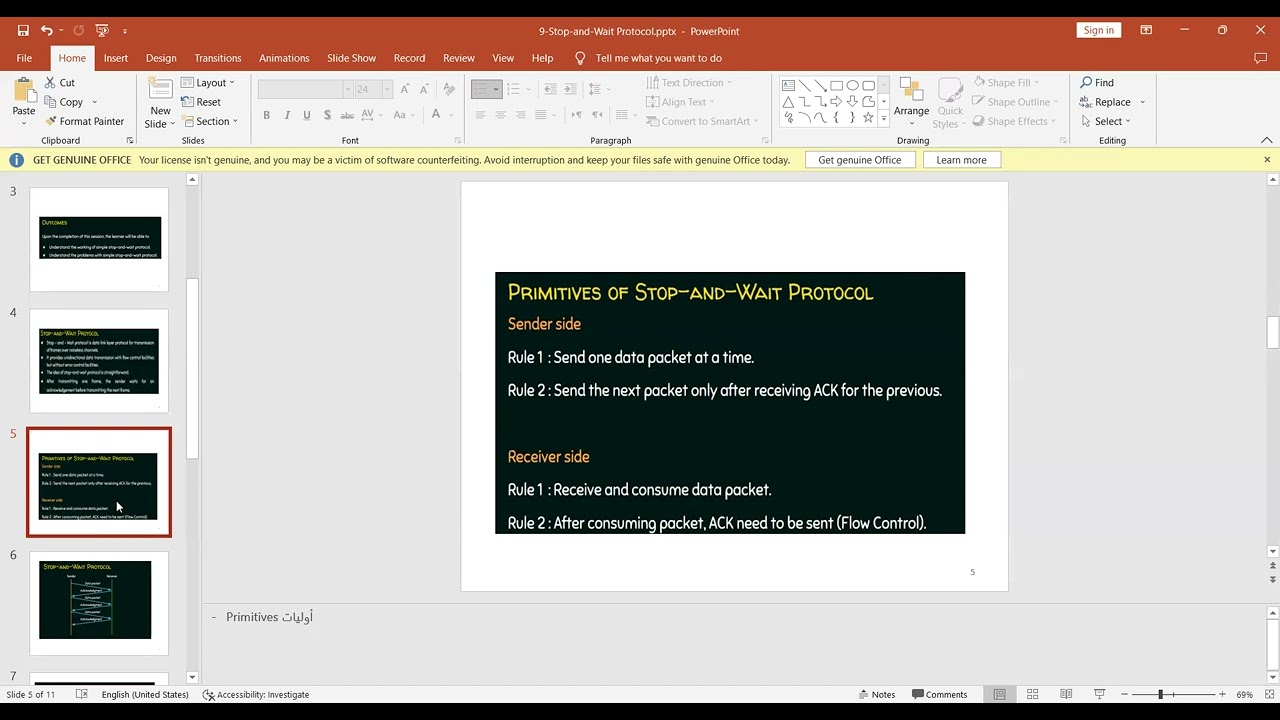This screenshot has height=720, width=1280.
Task: Switch to Reading View
Action: pyautogui.click(x=1066, y=695)
